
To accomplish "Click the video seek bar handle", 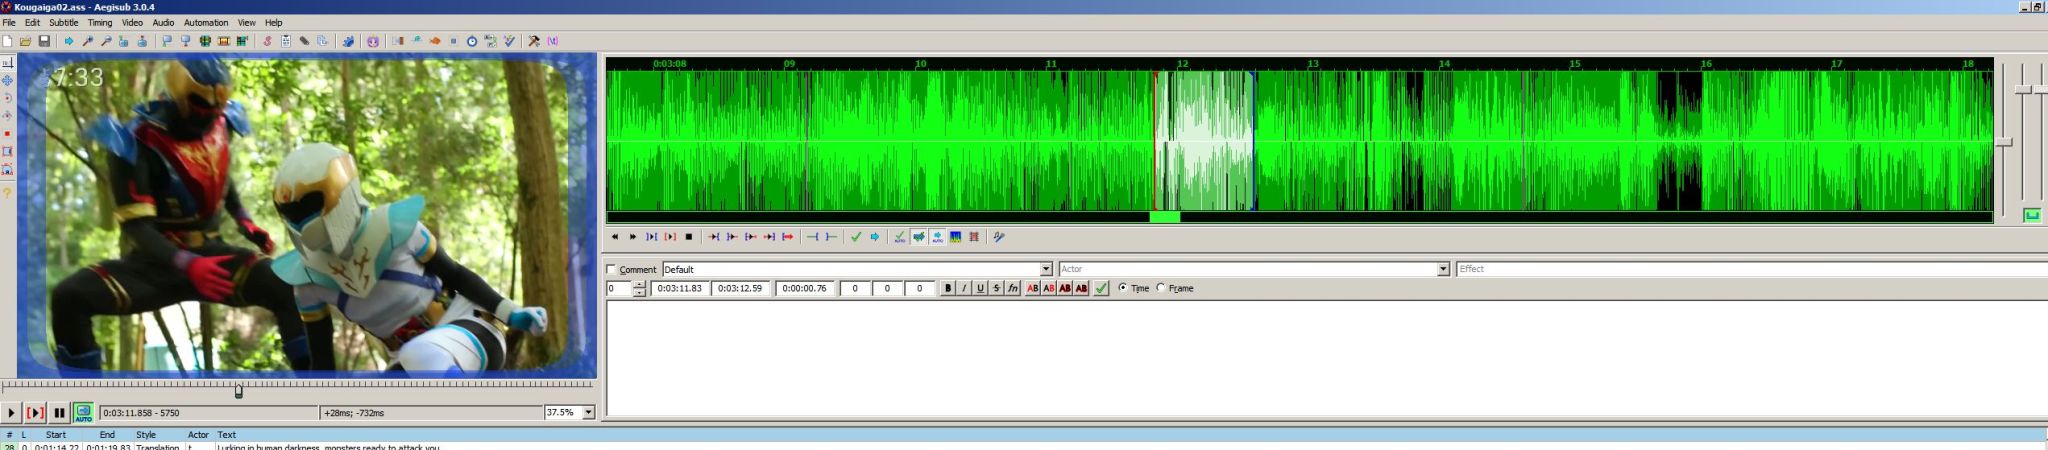I will (x=239, y=390).
